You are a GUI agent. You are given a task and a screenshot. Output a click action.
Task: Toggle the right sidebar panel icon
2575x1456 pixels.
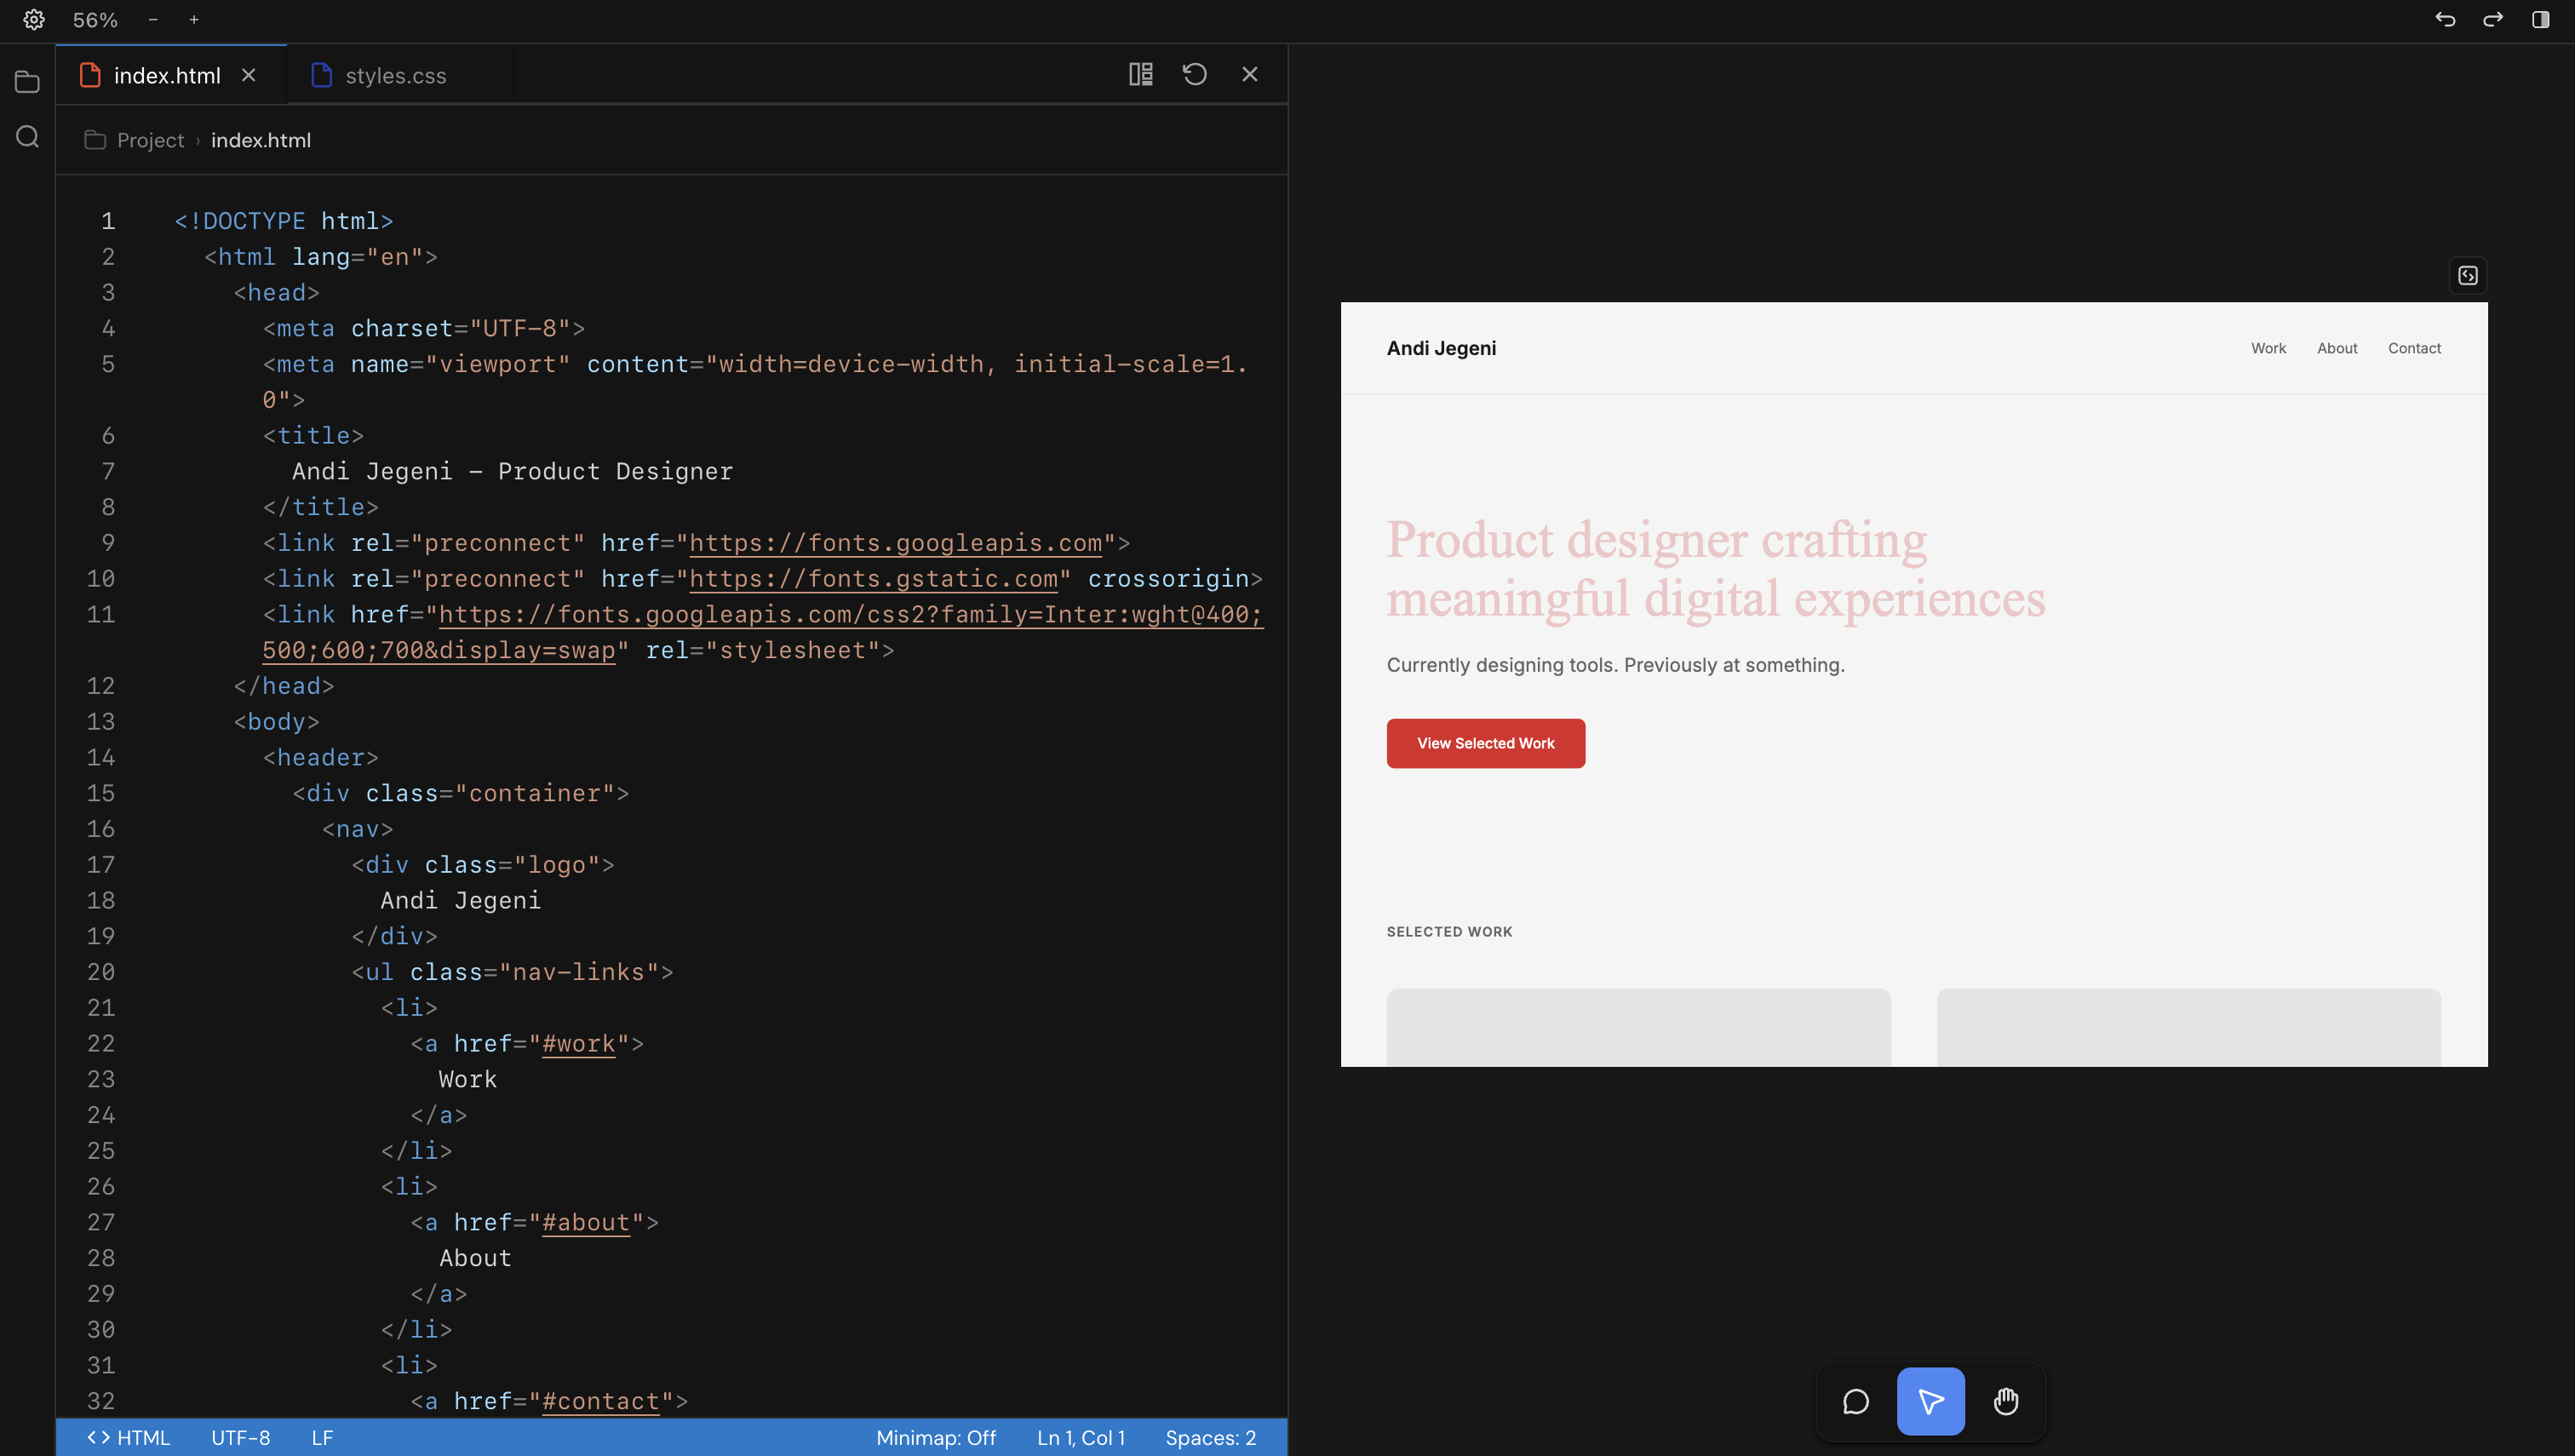(2540, 20)
